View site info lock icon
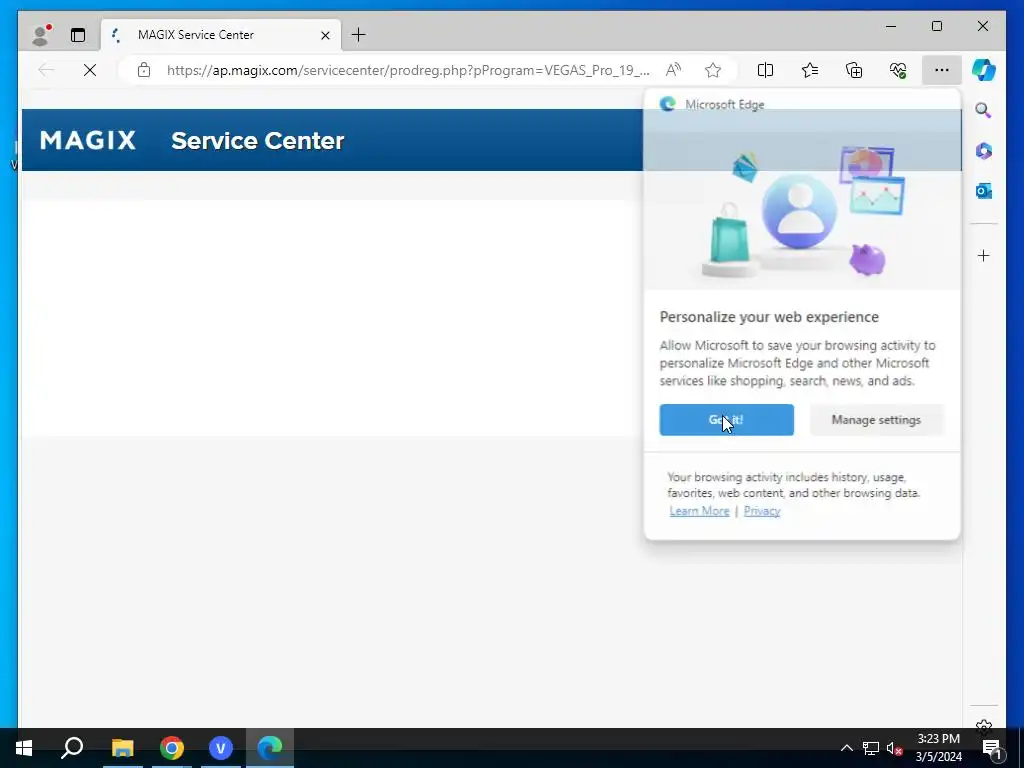The image size is (1024, 768). [x=144, y=70]
